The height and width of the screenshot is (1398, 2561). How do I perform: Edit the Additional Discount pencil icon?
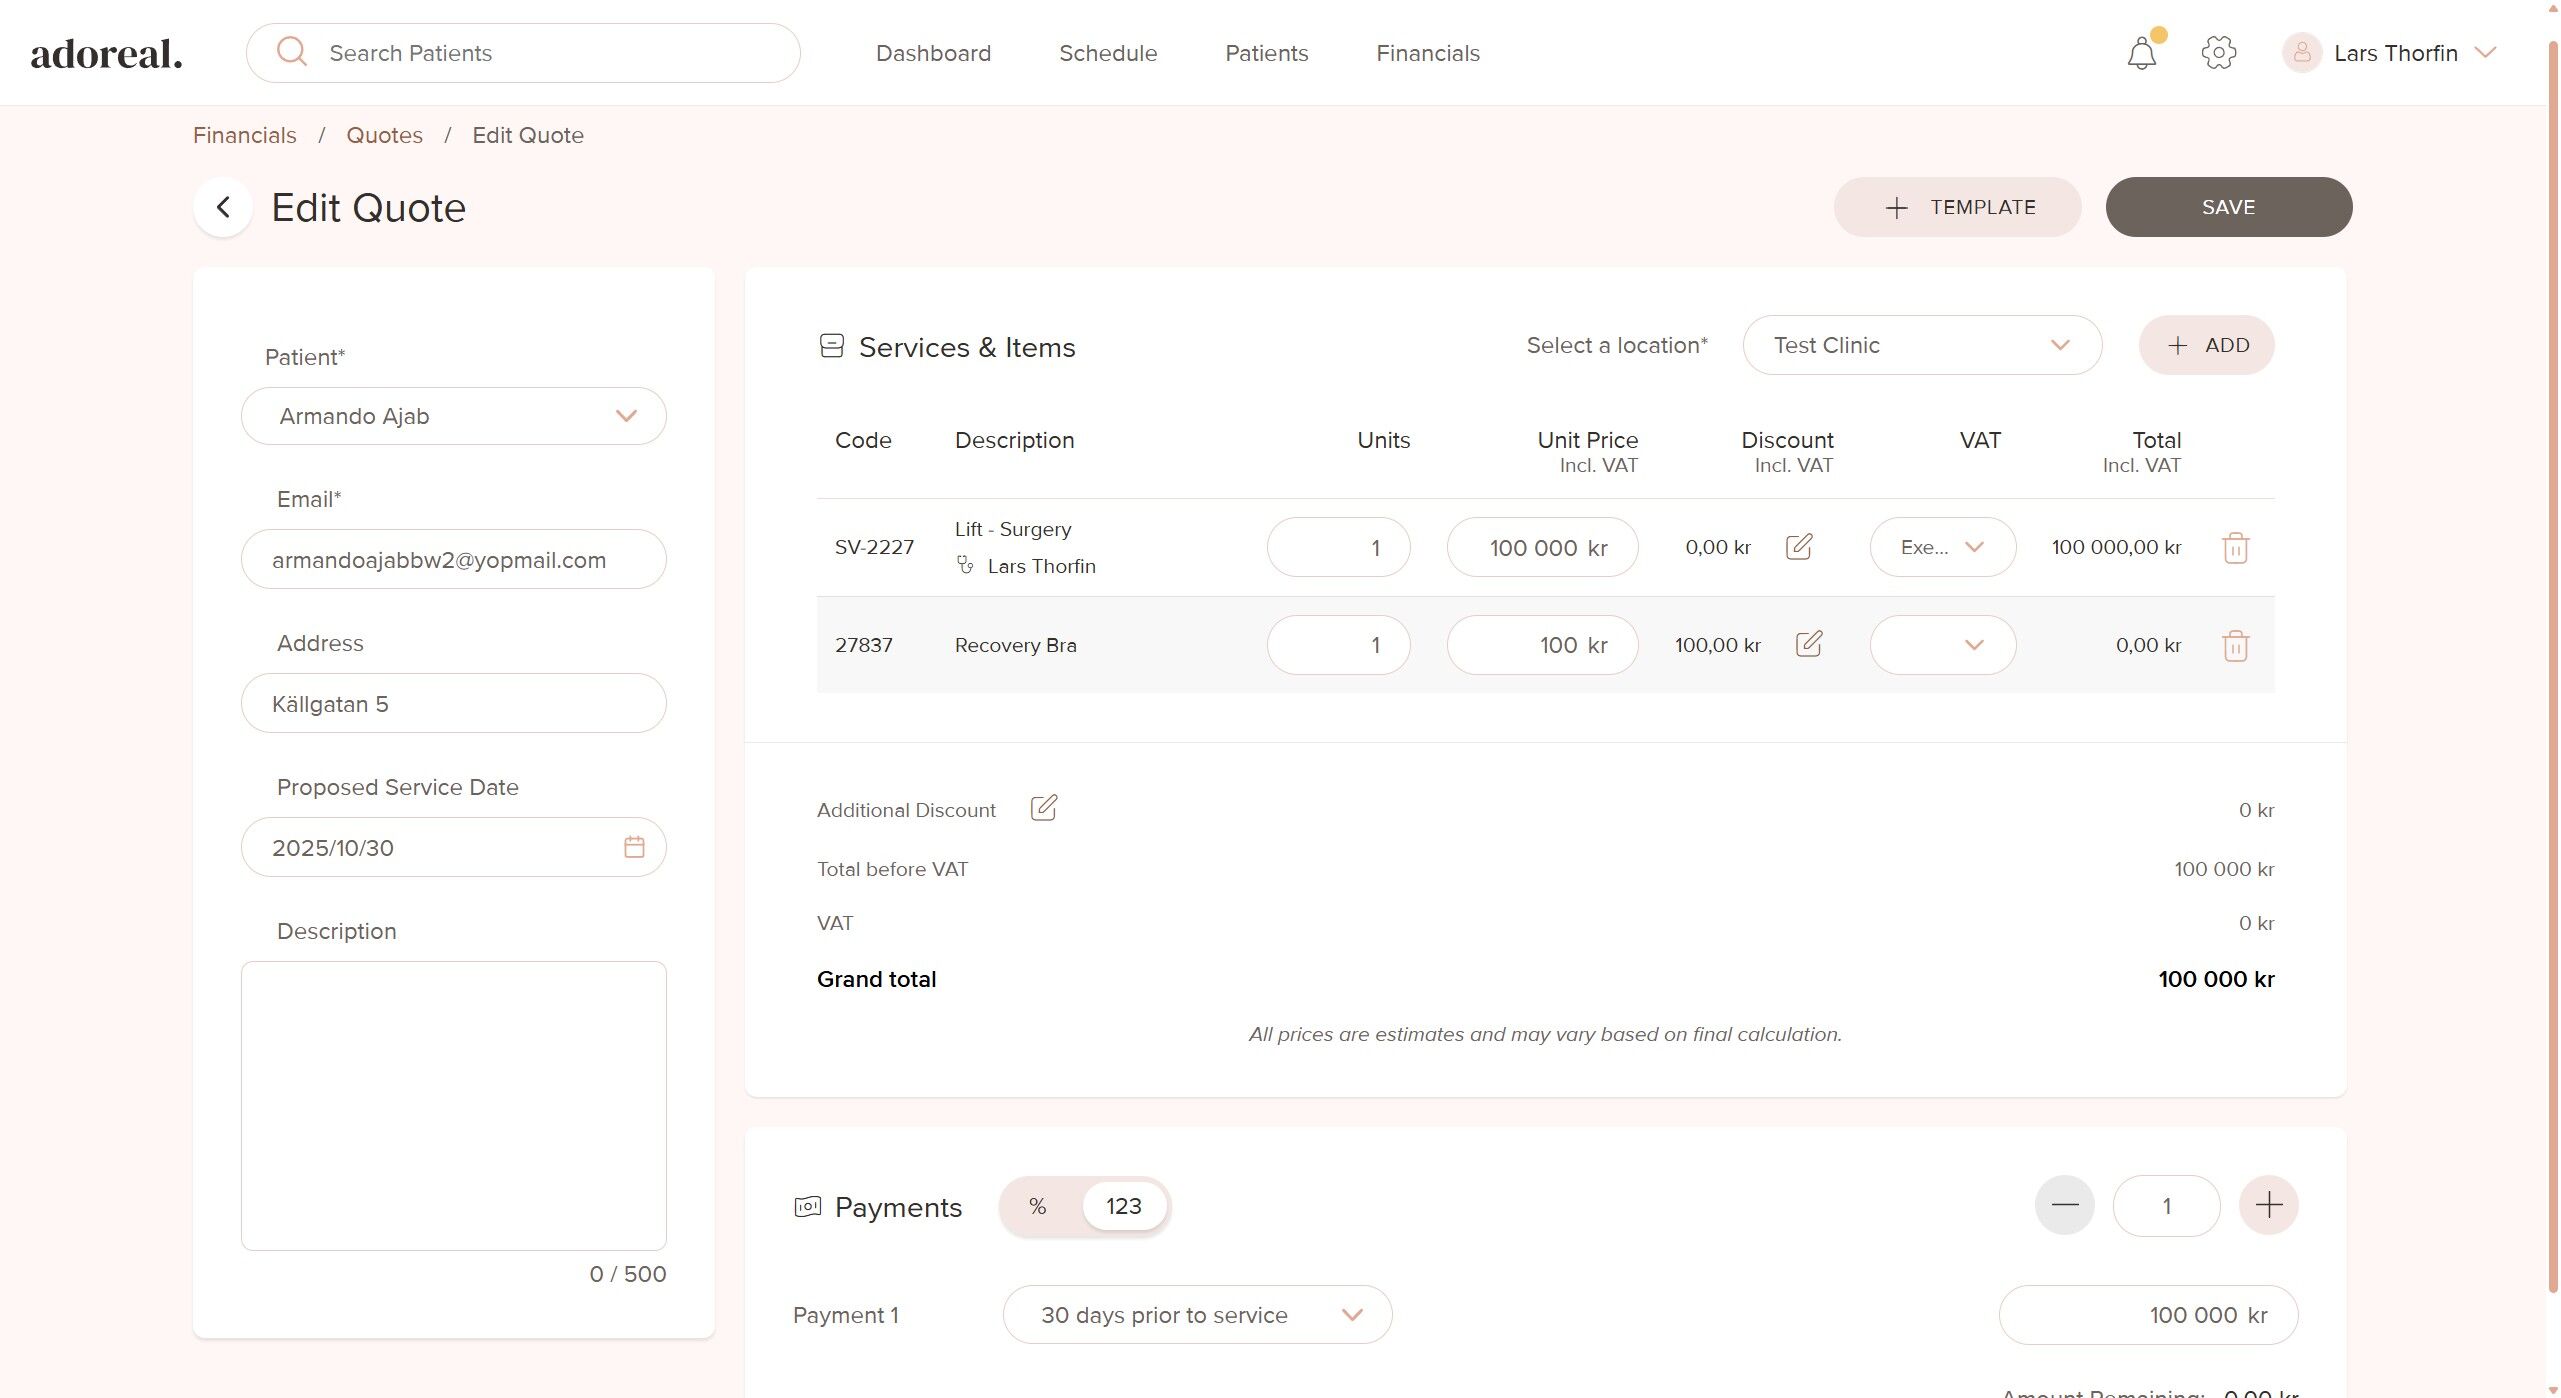(x=1043, y=808)
